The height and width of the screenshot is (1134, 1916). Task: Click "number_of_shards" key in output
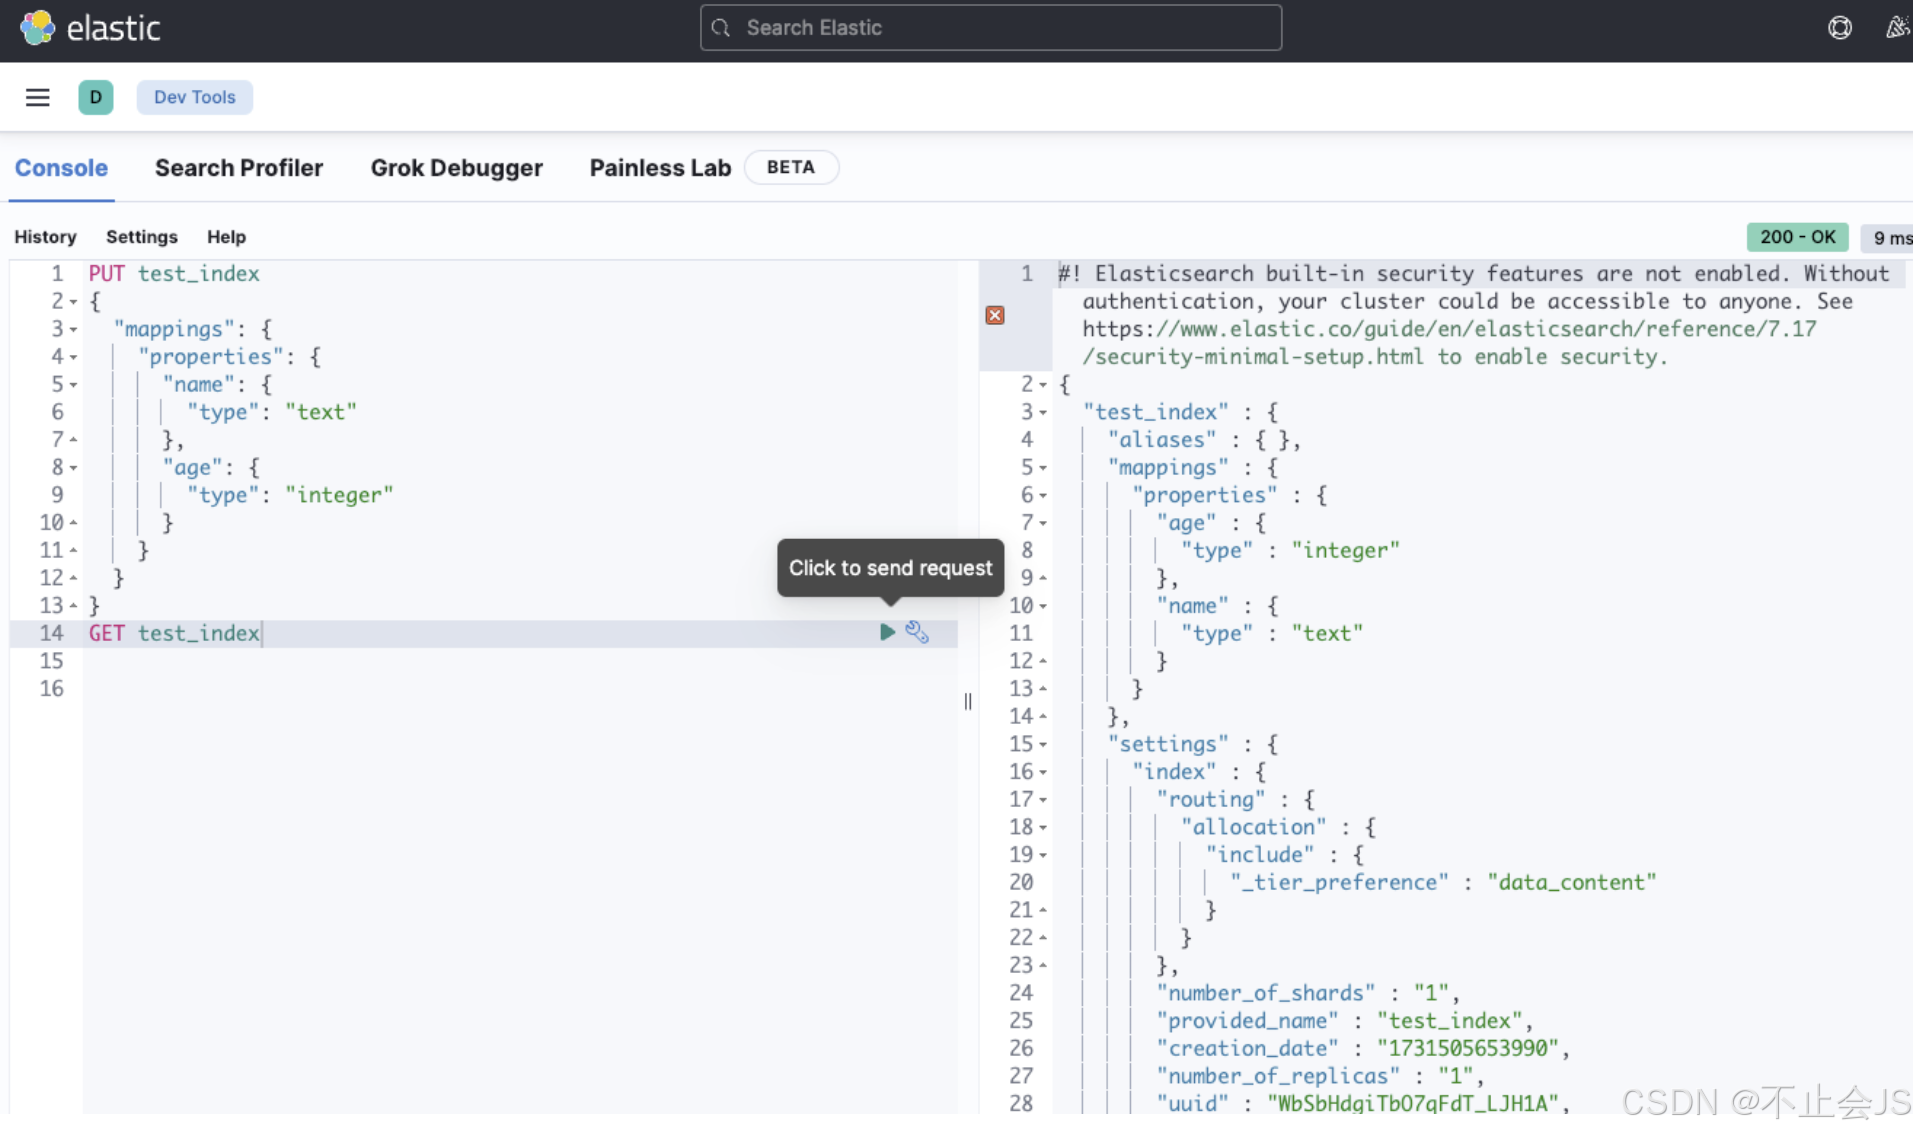pos(1265,993)
